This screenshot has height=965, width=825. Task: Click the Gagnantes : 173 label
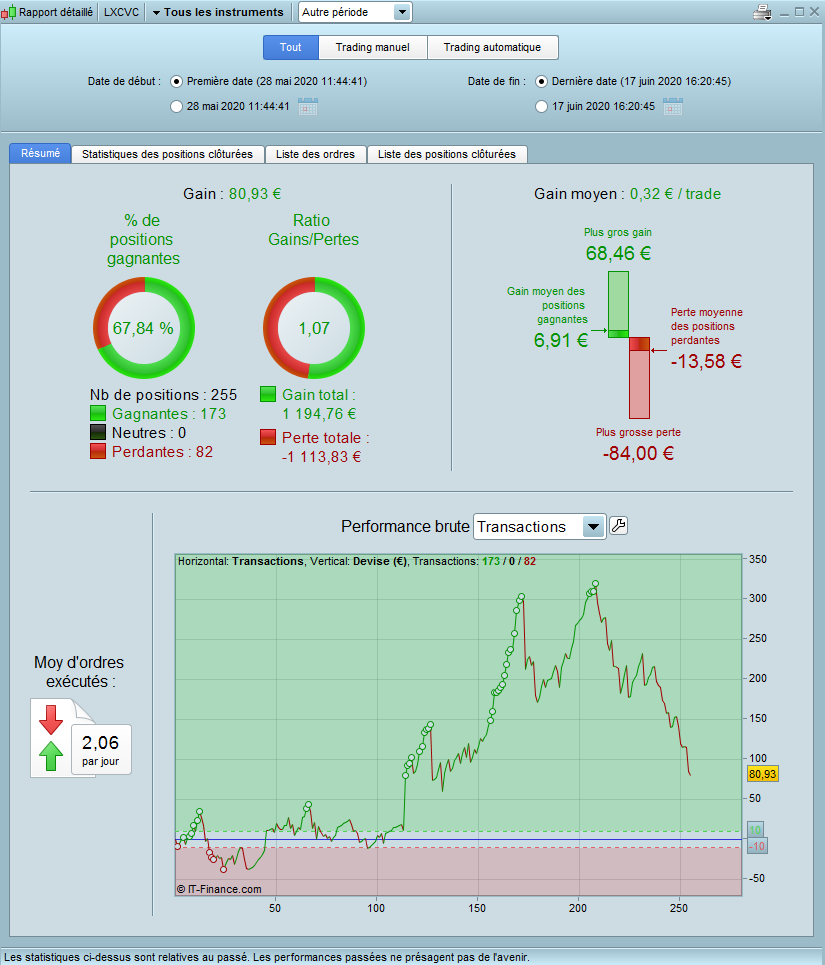(169, 414)
